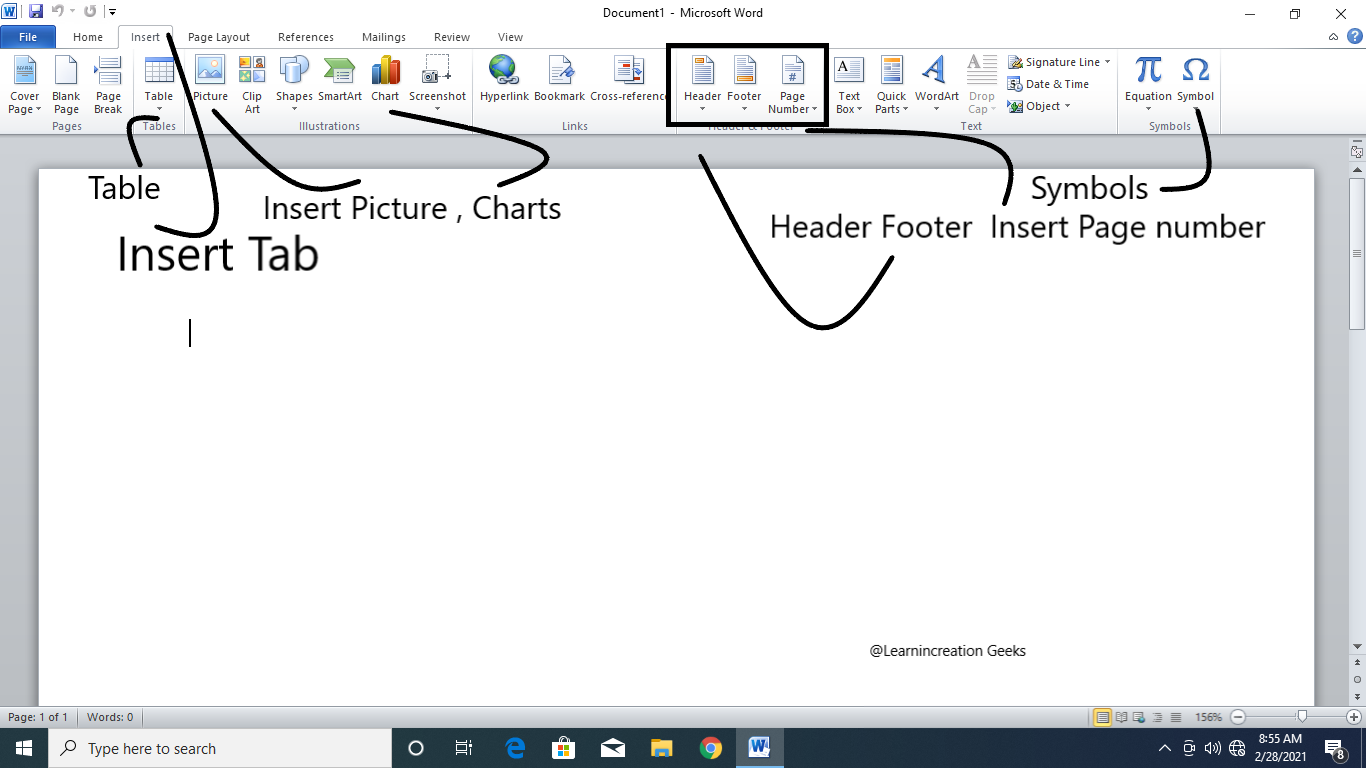Click the Text Box icon
The width and height of the screenshot is (1366, 768).
(x=848, y=84)
